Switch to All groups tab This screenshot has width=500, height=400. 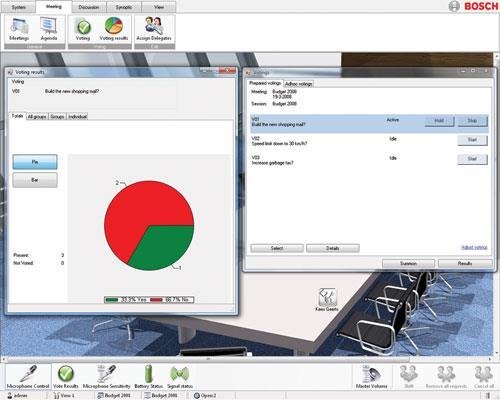click(x=37, y=116)
